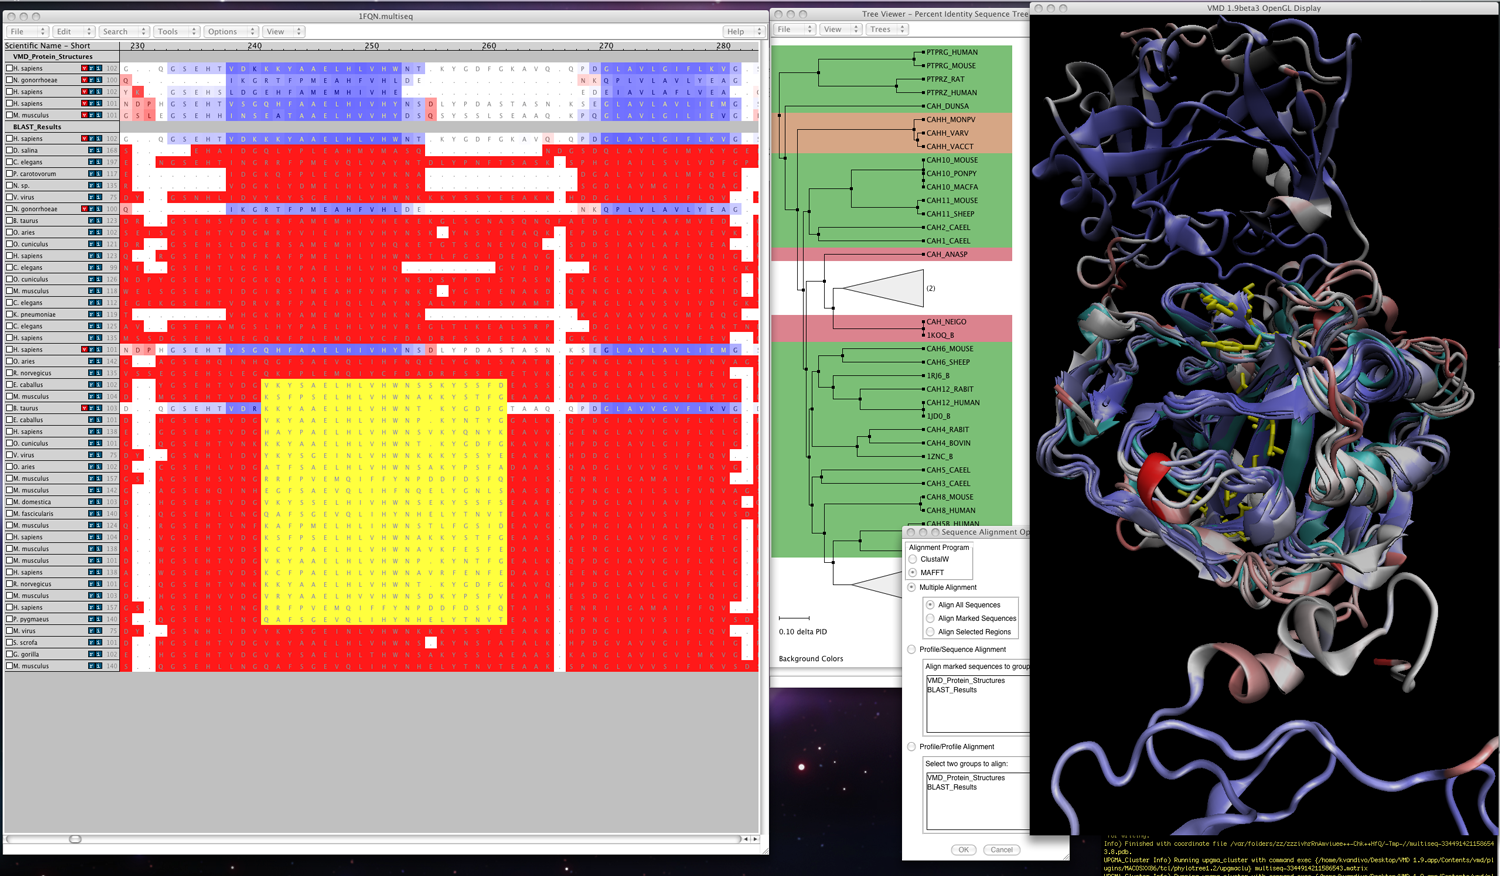Screen dimensions: 1500x876
Task: Open the Help menu in MultiSeq
Action: pyautogui.click(x=743, y=32)
